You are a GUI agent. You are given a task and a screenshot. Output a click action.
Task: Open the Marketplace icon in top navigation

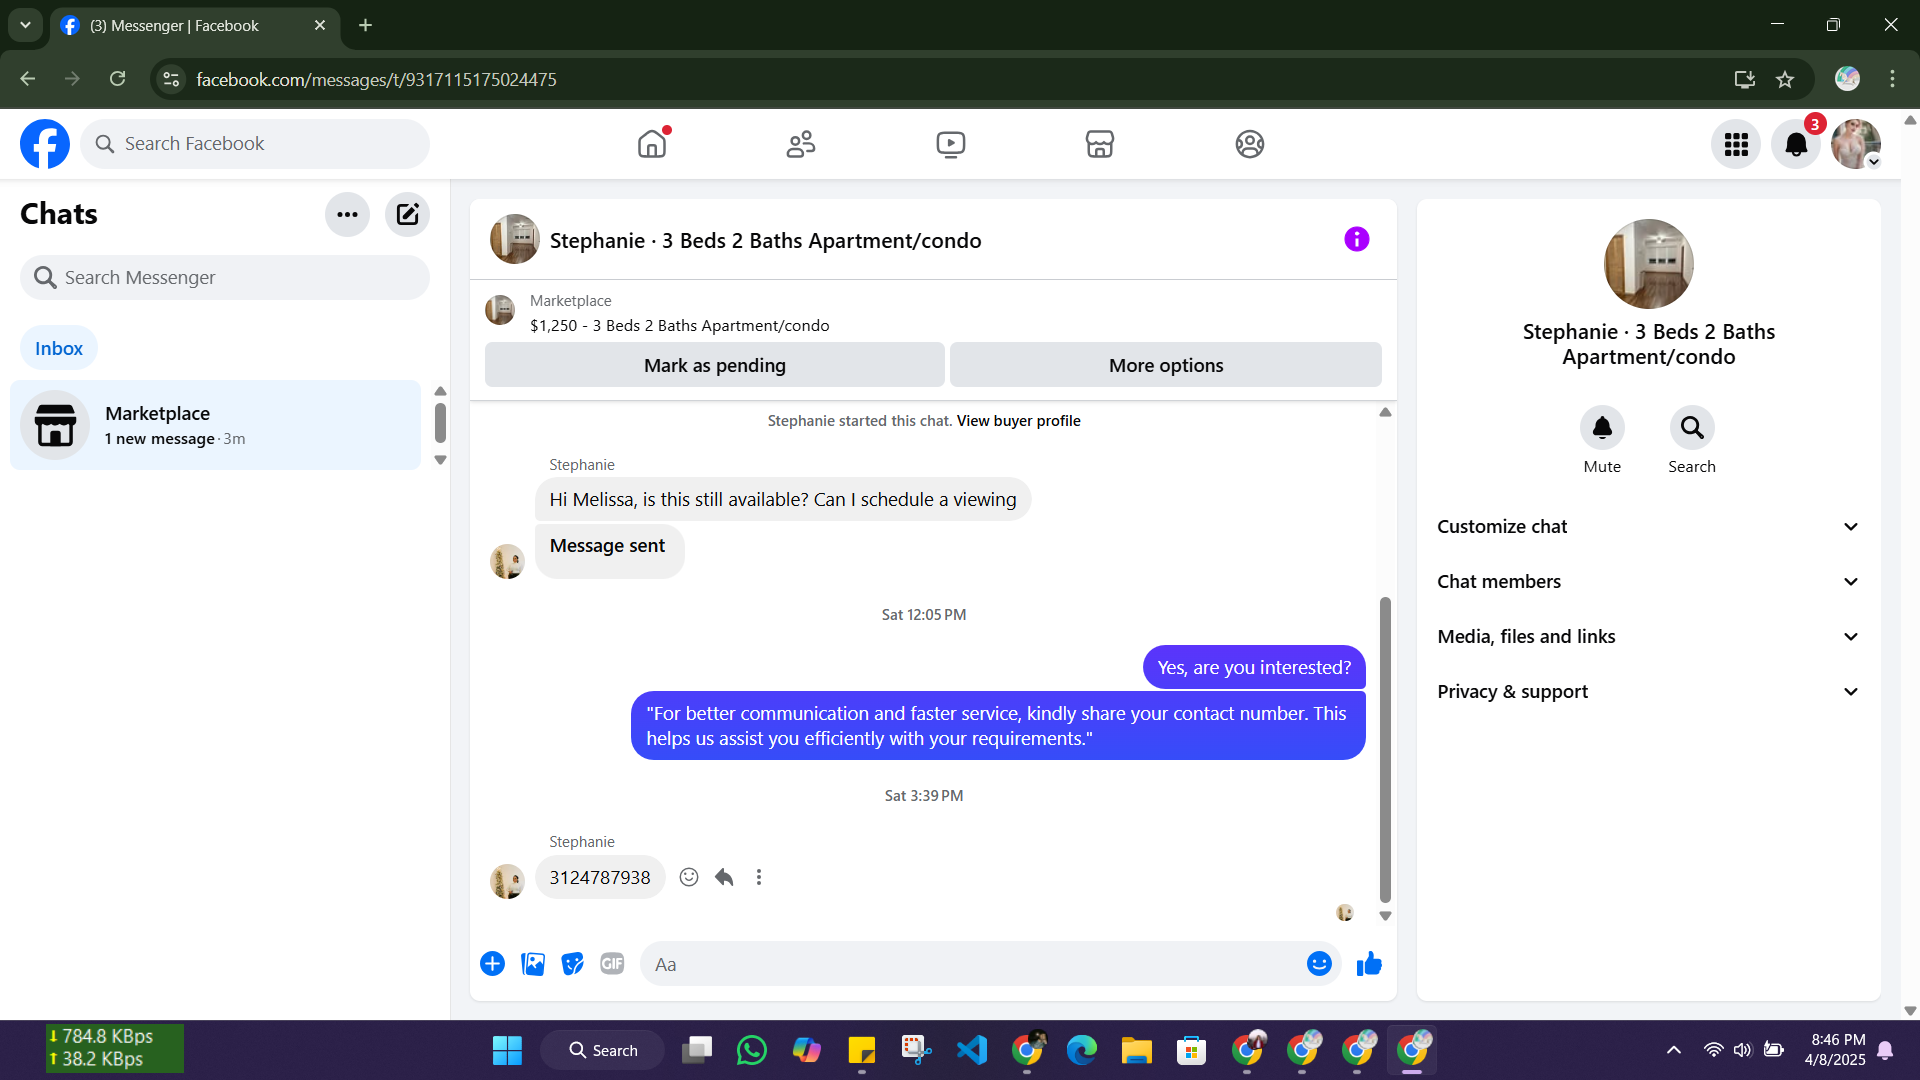click(1099, 144)
